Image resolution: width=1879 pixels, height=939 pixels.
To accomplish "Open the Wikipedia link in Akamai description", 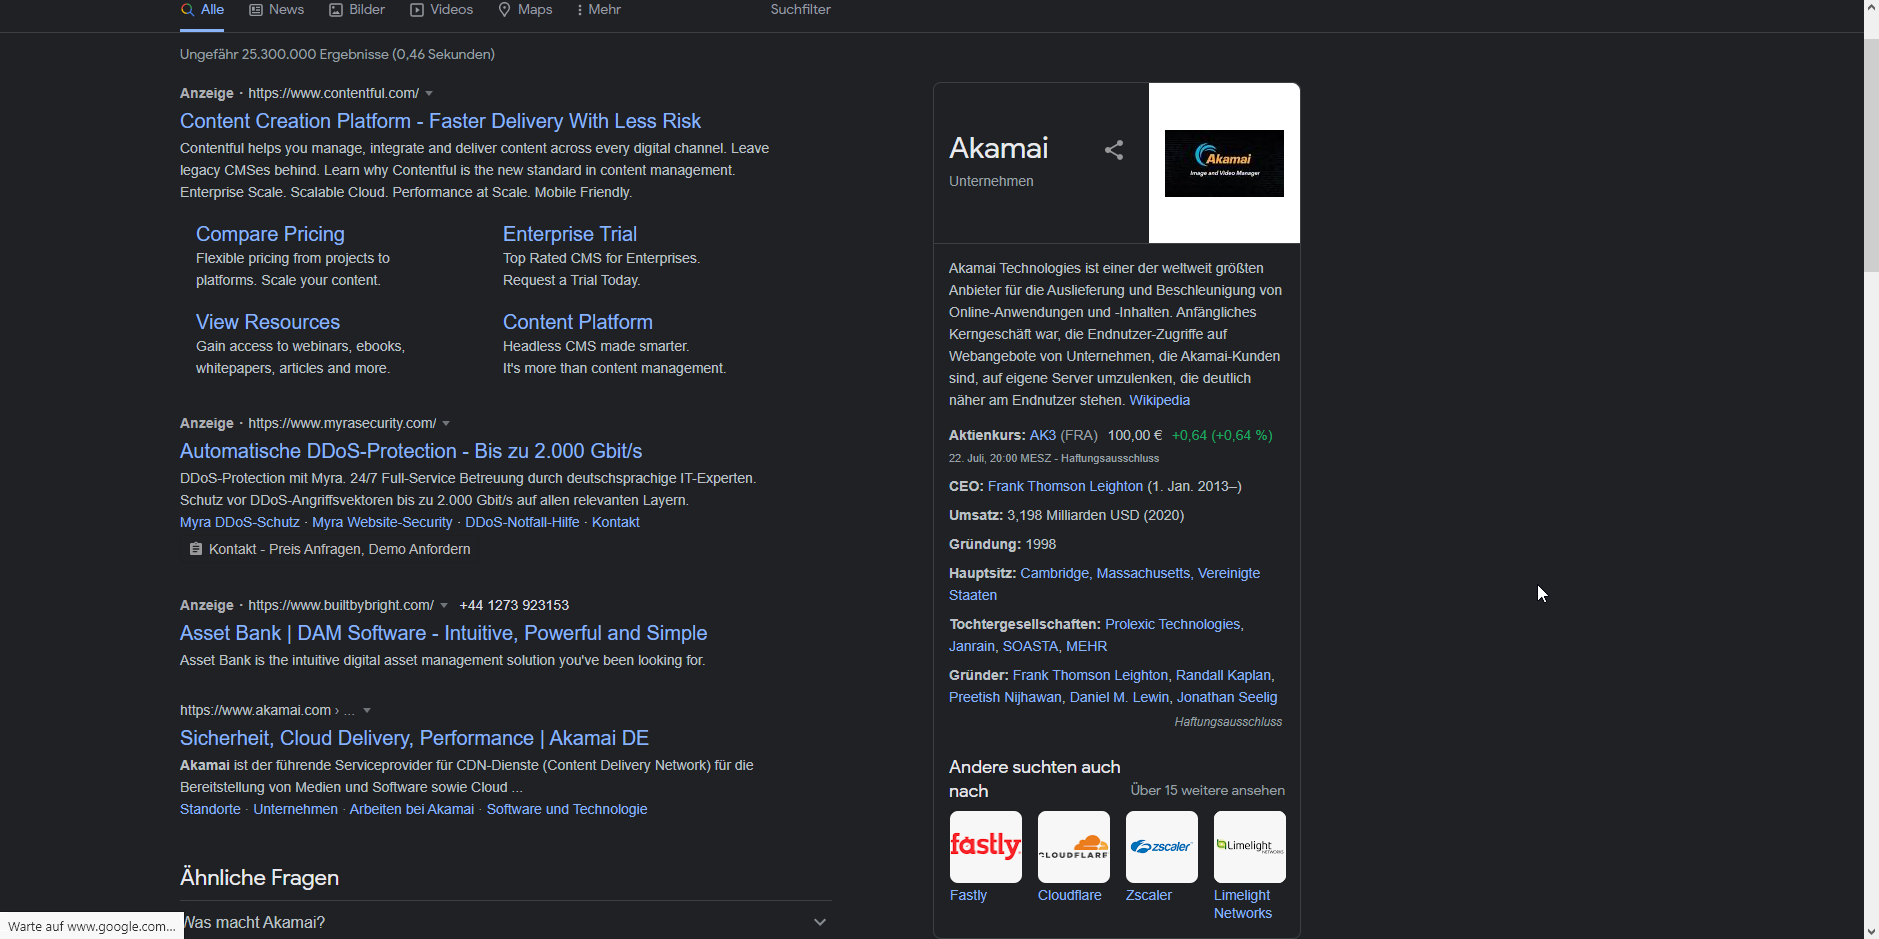I will tap(1159, 400).
